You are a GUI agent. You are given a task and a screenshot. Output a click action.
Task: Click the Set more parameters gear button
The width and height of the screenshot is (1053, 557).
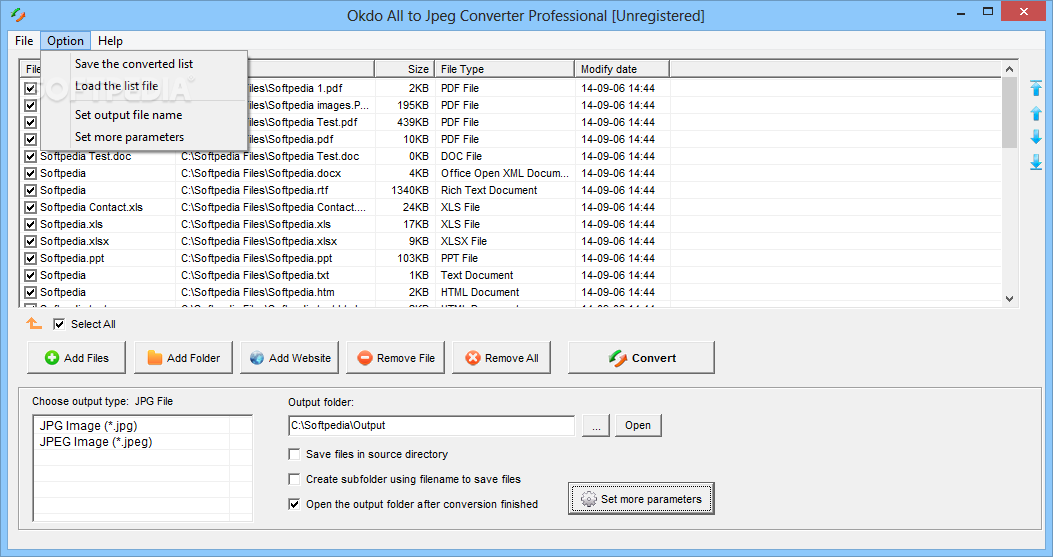tap(641, 499)
